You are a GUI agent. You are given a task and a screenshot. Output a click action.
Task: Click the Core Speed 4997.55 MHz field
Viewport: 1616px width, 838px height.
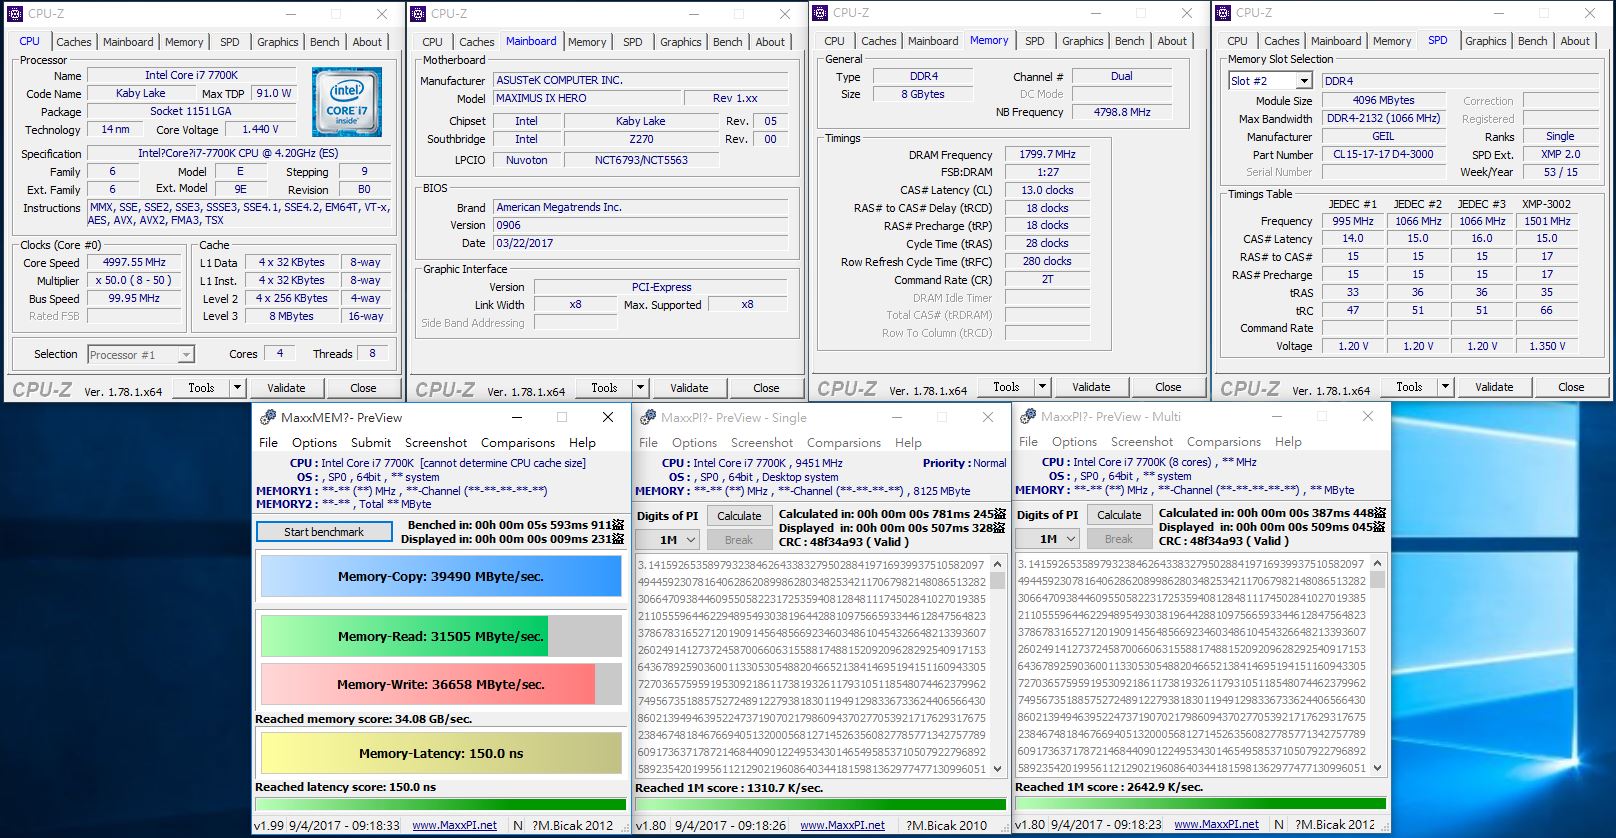click(x=136, y=262)
